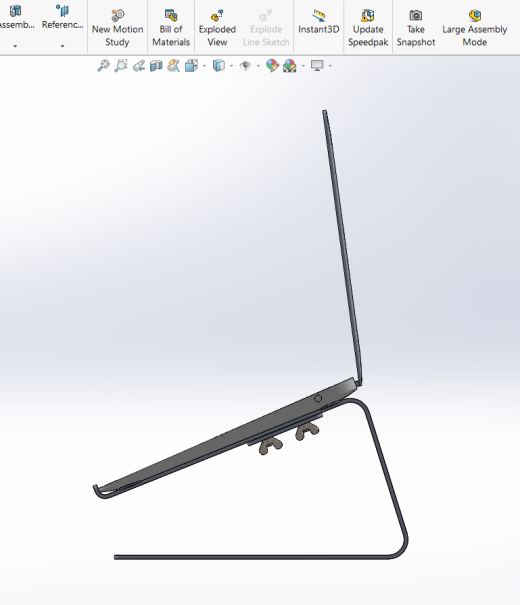Open New Motion Study

pyautogui.click(x=117, y=28)
